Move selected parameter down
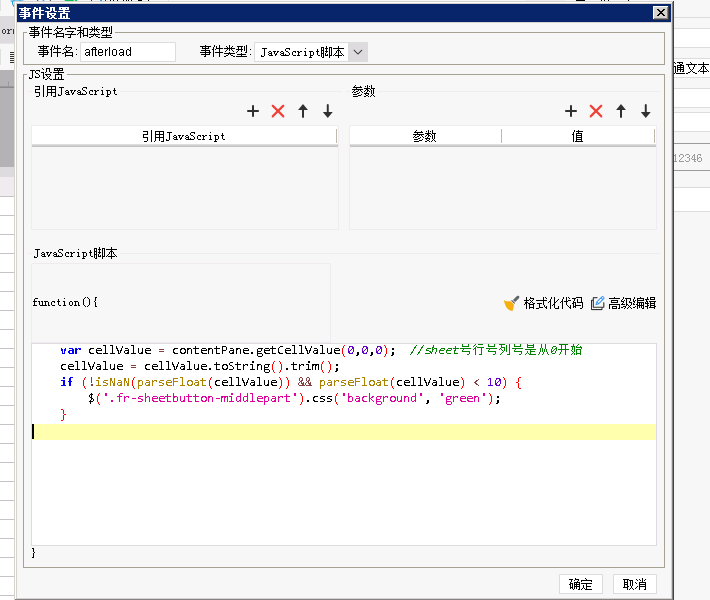This screenshot has width=710, height=600. click(646, 111)
